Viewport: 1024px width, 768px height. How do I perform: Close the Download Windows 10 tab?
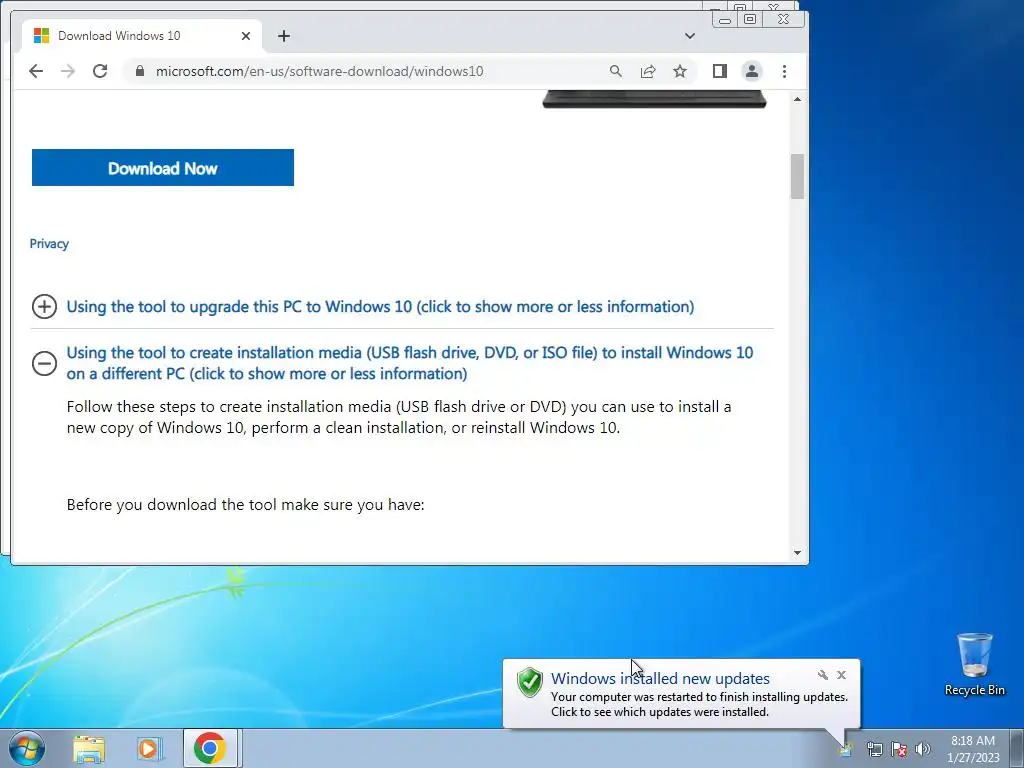tap(246, 36)
